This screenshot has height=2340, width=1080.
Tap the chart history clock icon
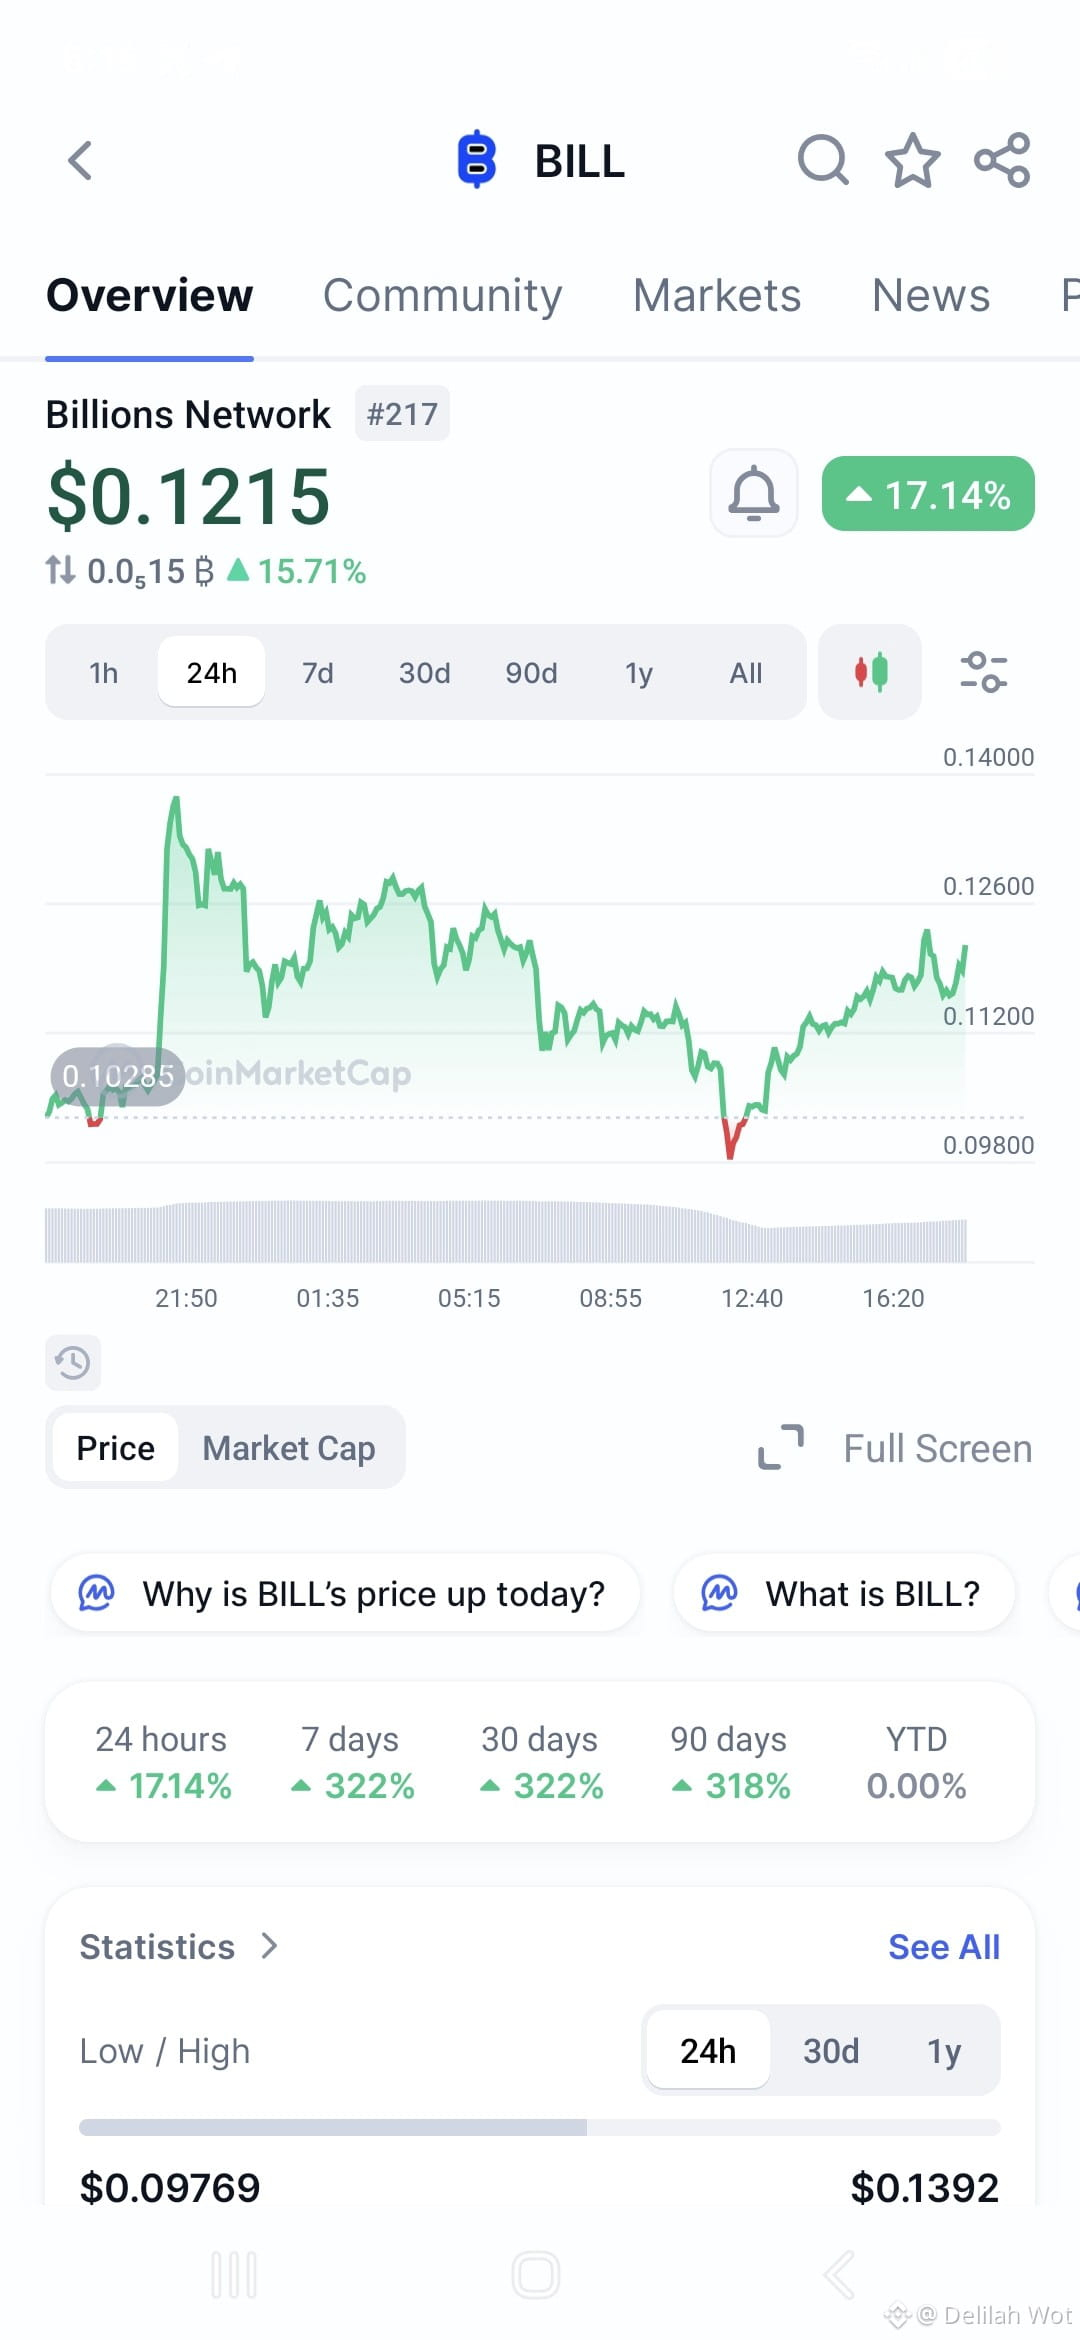coord(73,1362)
